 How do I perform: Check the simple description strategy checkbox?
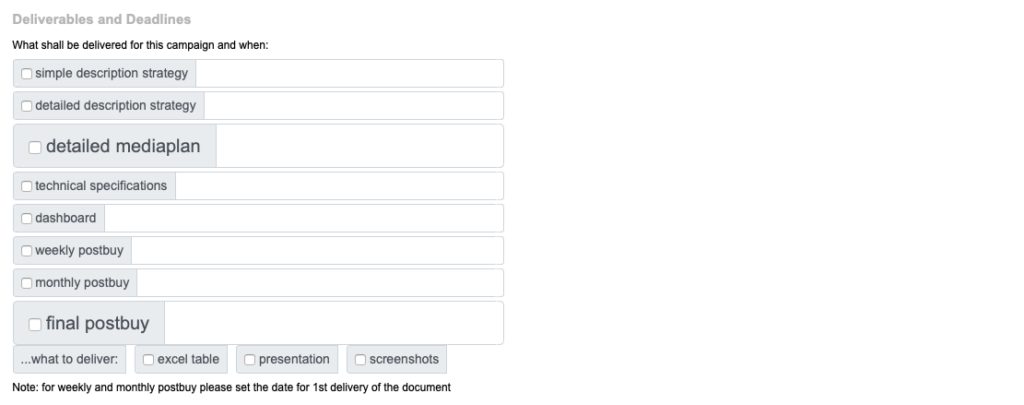(26, 74)
